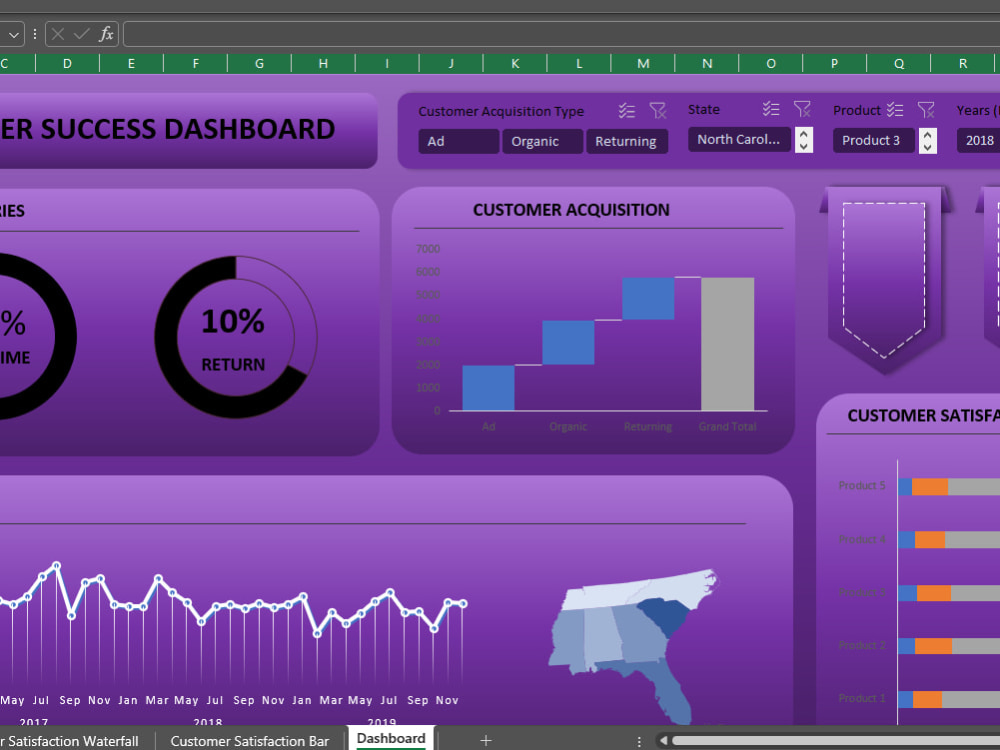Click the Dashboard sheet tab
The width and height of the screenshot is (1000, 750).
tap(391, 739)
